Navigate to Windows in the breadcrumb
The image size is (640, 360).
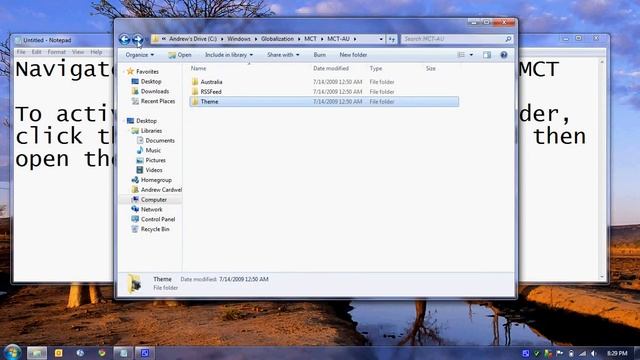[239, 39]
